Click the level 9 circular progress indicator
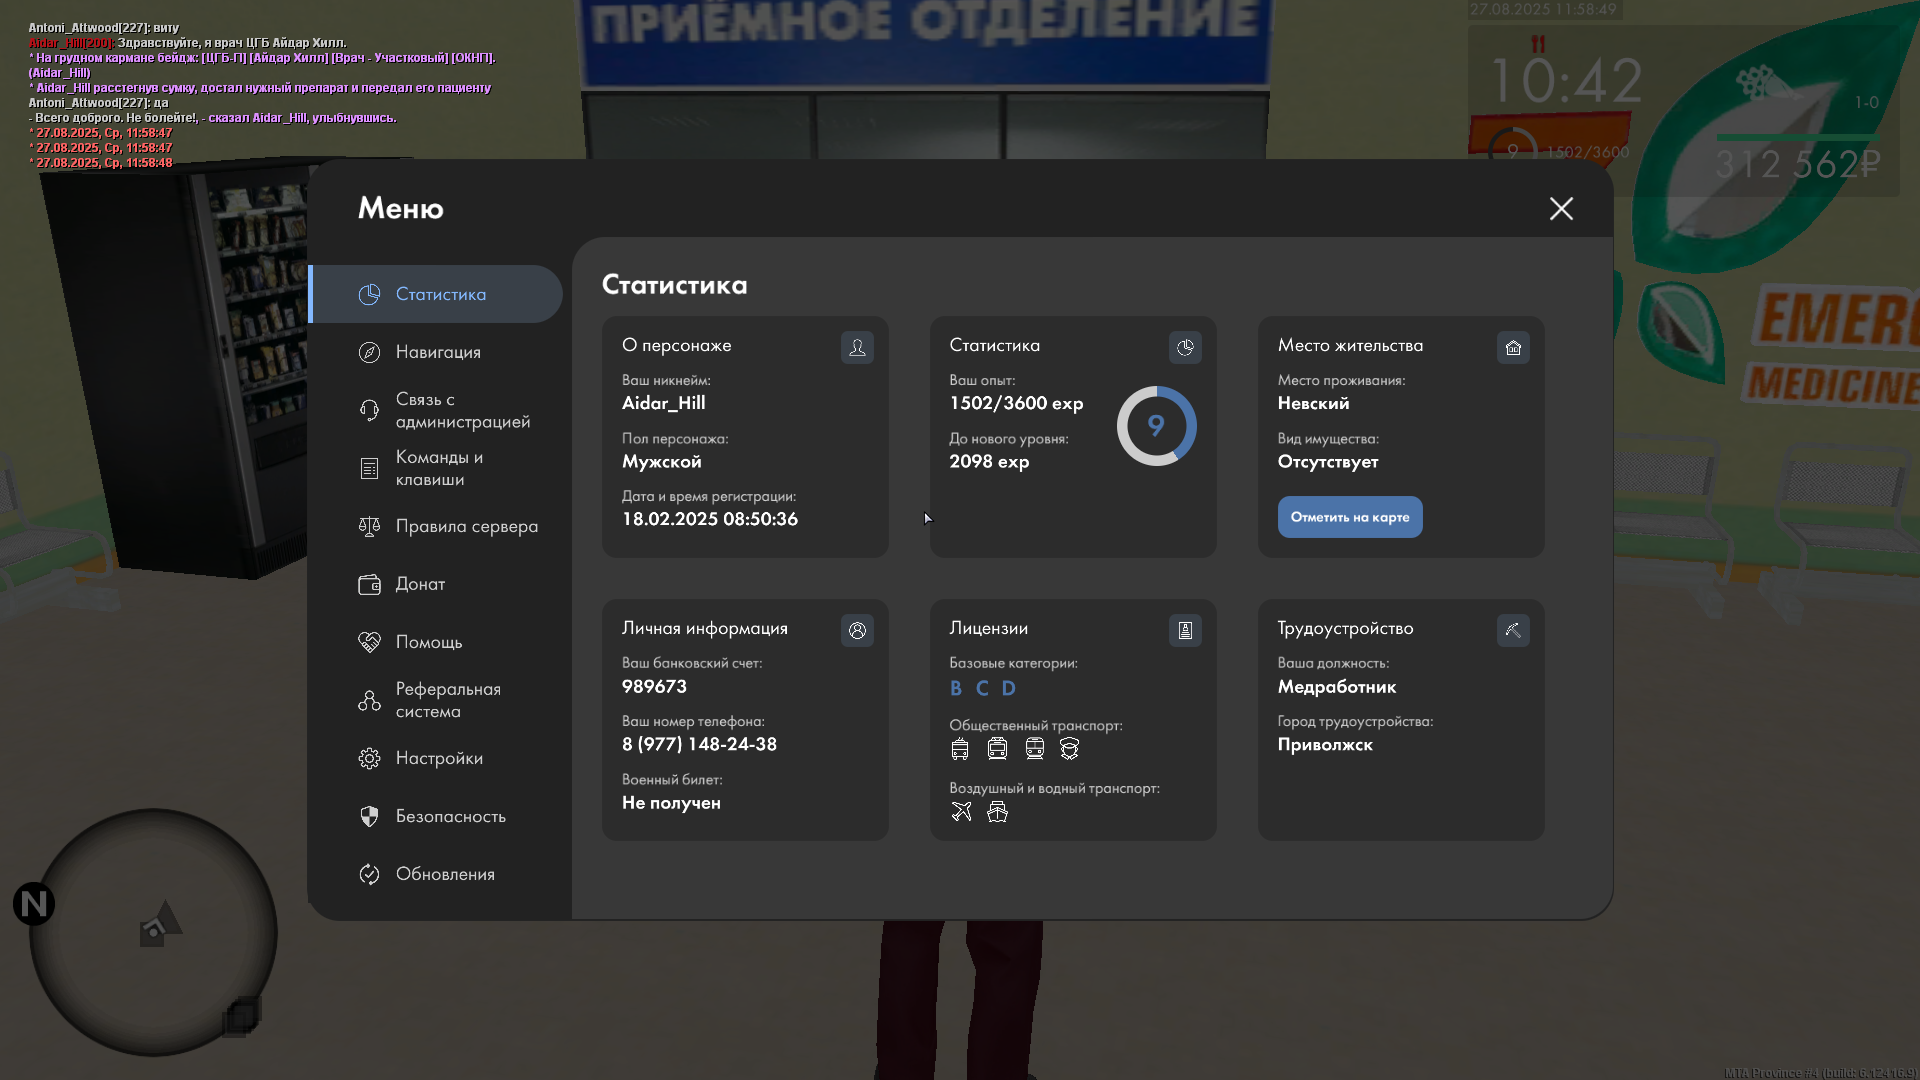The height and width of the screenshot is (1080, 1920). (x=1156, y=426)
